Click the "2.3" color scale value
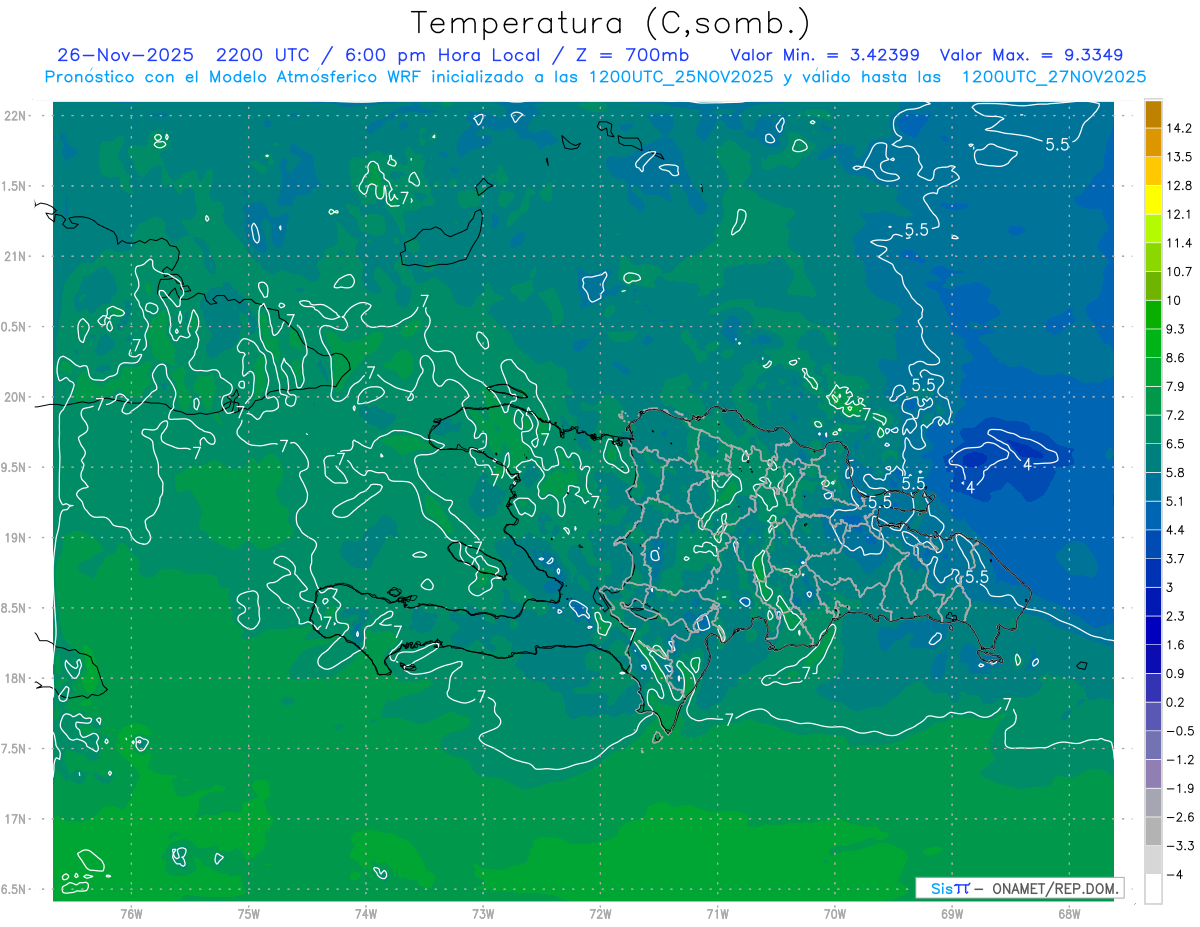 point(1175,616)
